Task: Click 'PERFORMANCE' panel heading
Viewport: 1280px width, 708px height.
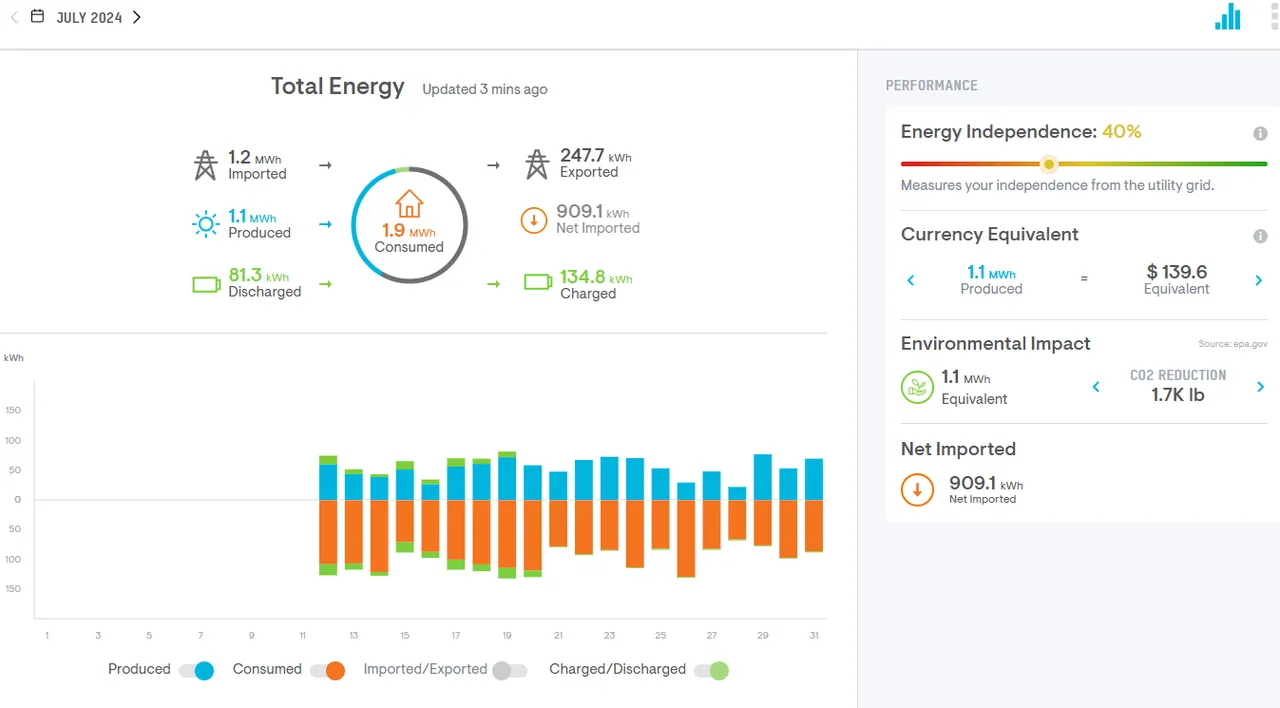Action: coord(932,86)
